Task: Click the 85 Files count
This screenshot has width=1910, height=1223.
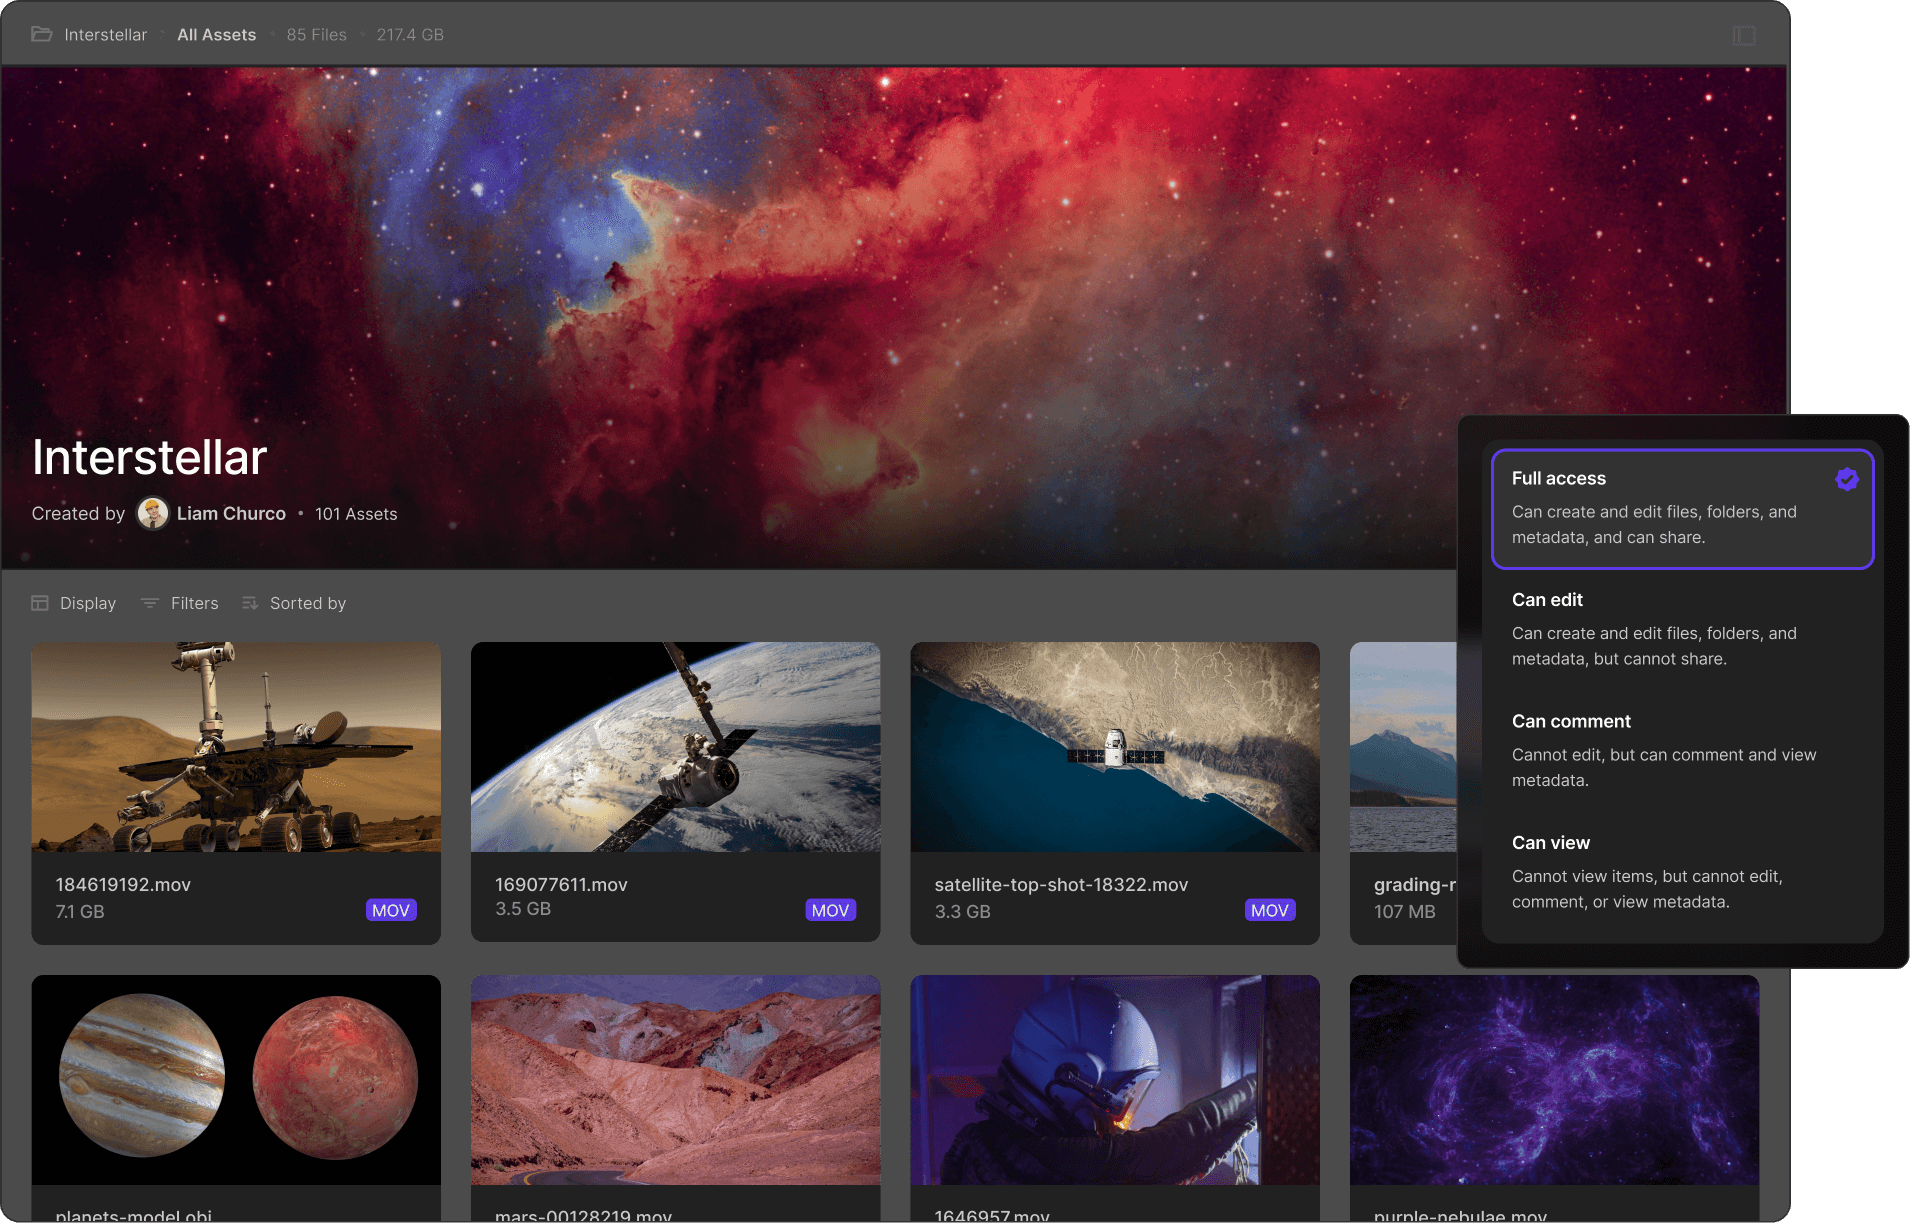Action: pyautogui.click(x=316, y=34)
